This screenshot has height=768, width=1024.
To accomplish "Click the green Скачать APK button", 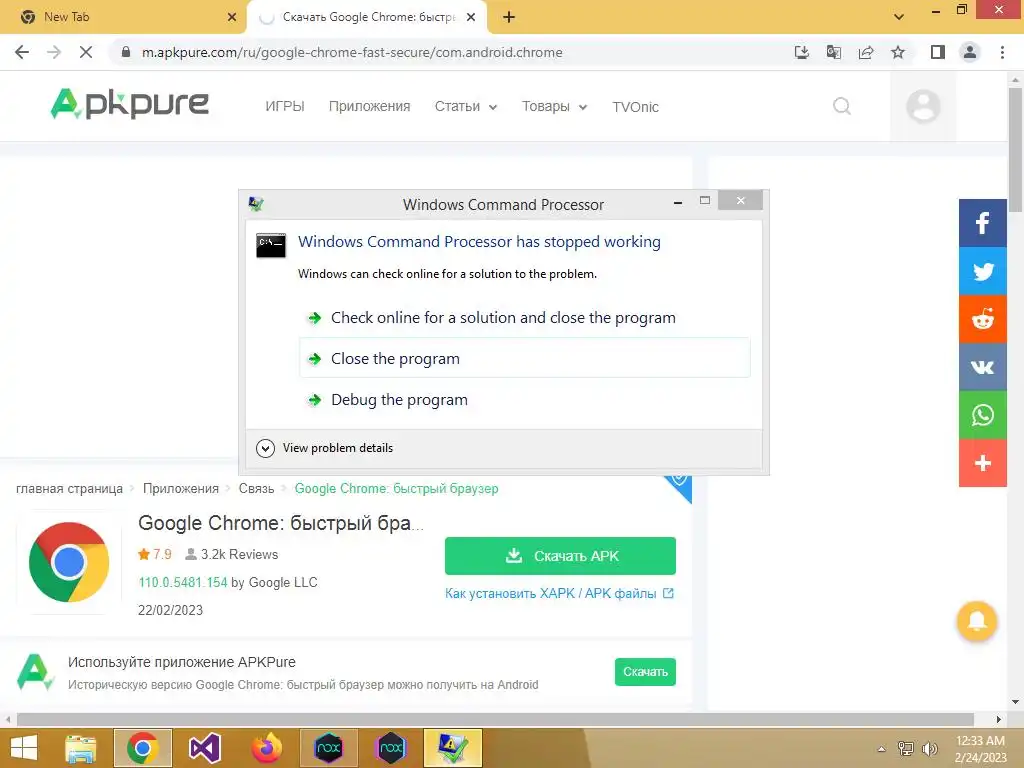I will (560, 556).
